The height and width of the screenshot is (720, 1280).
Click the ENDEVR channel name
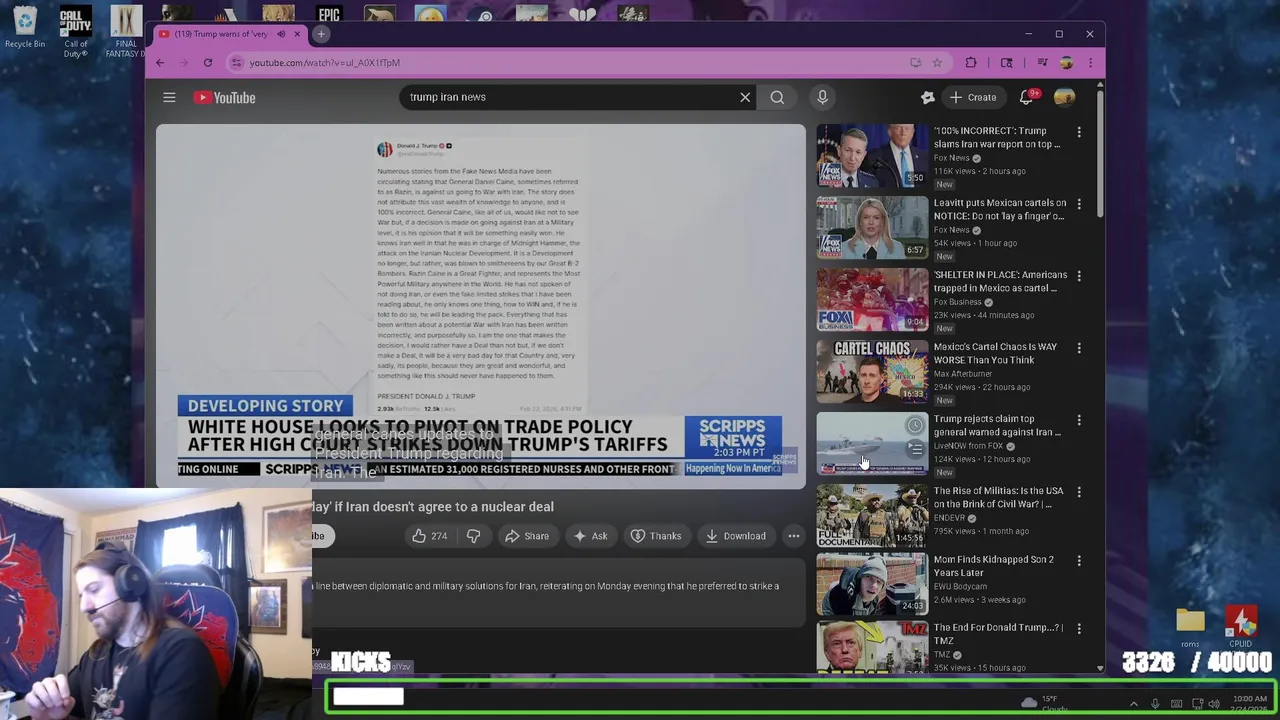pyautogui.click(x=949, y=518)
